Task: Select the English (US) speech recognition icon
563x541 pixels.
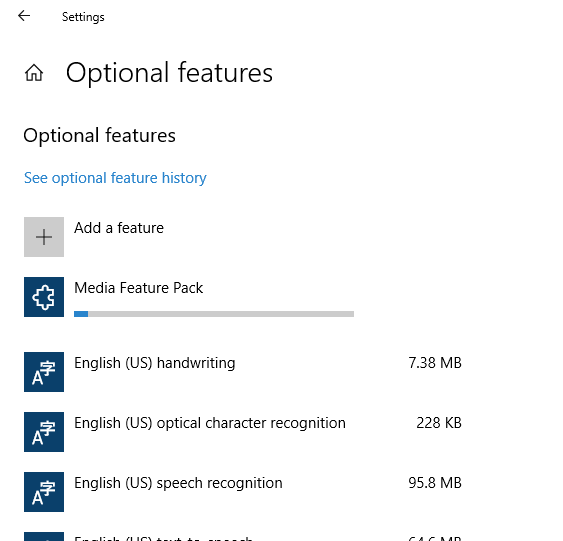Action: [x=44, y=492]
